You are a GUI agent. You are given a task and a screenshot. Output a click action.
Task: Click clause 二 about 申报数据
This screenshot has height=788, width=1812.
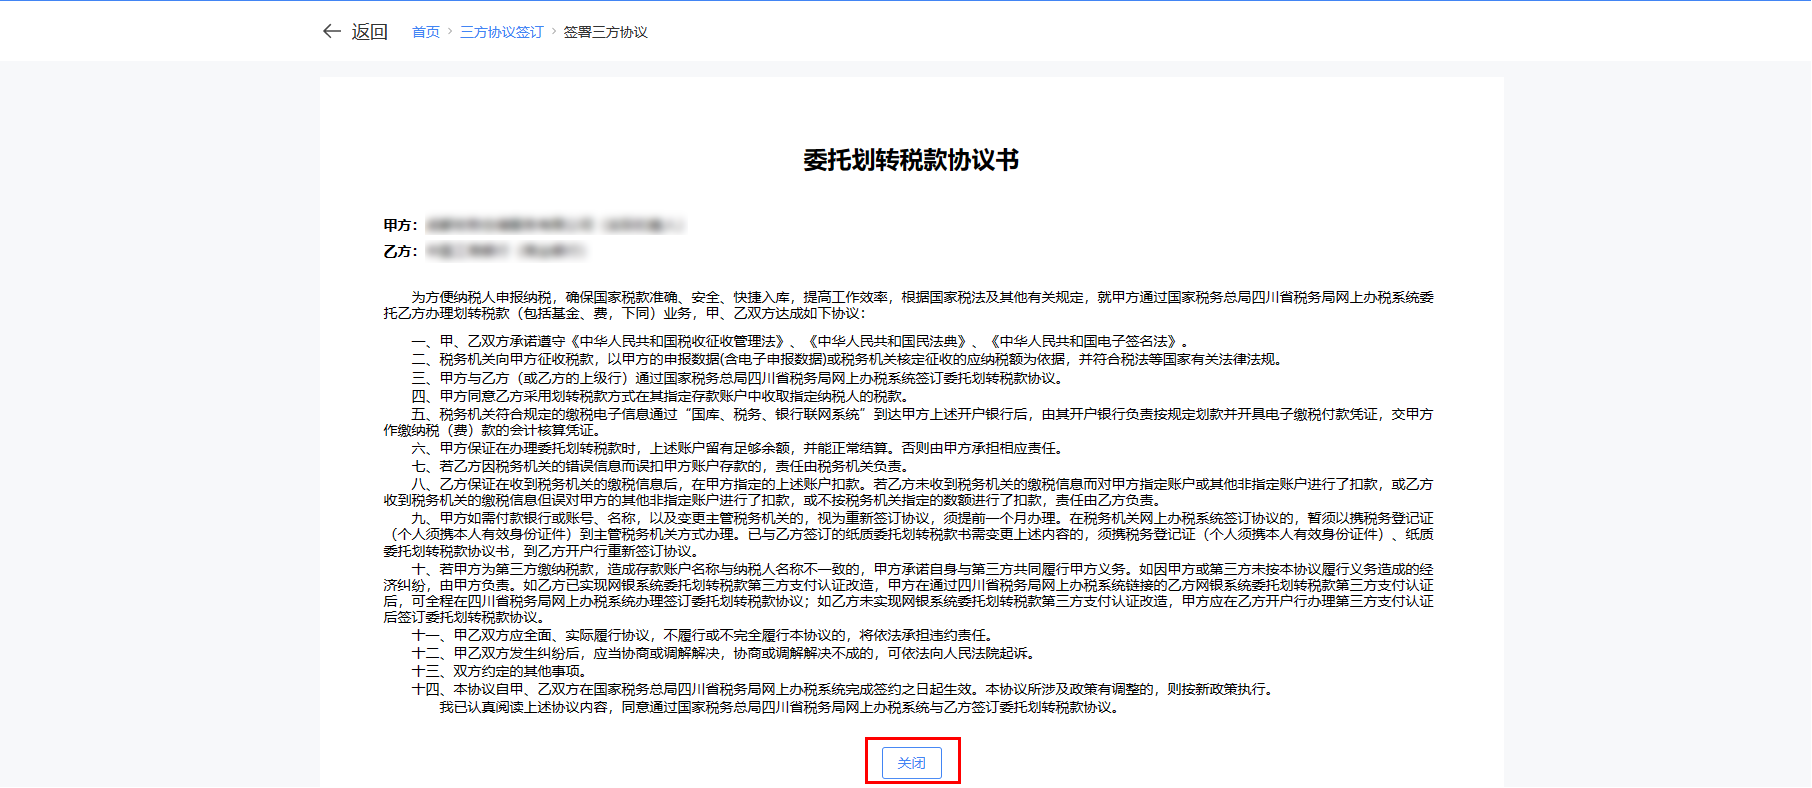click(x=847, y=359)
